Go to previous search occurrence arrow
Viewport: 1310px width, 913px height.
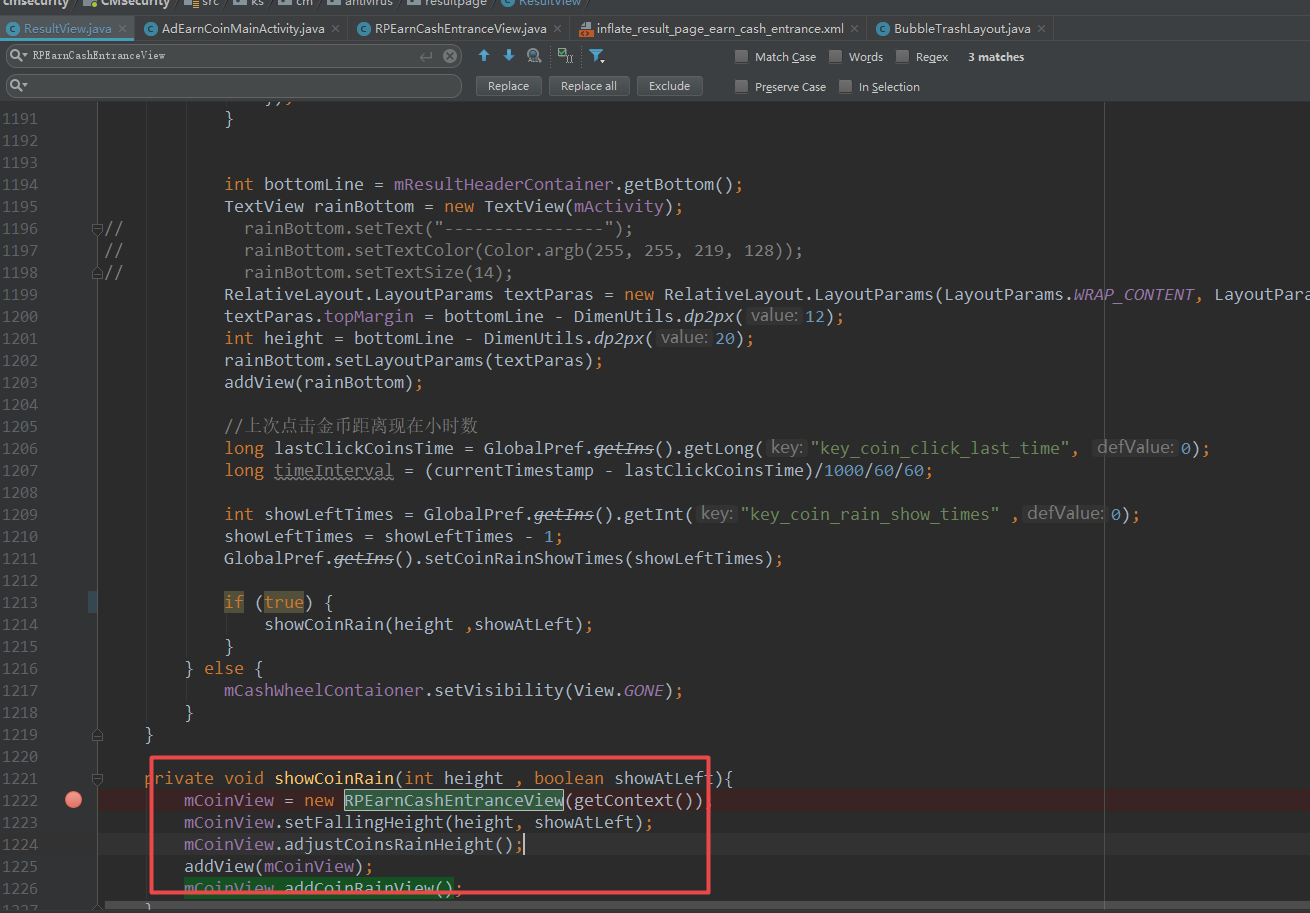[484, 56]
